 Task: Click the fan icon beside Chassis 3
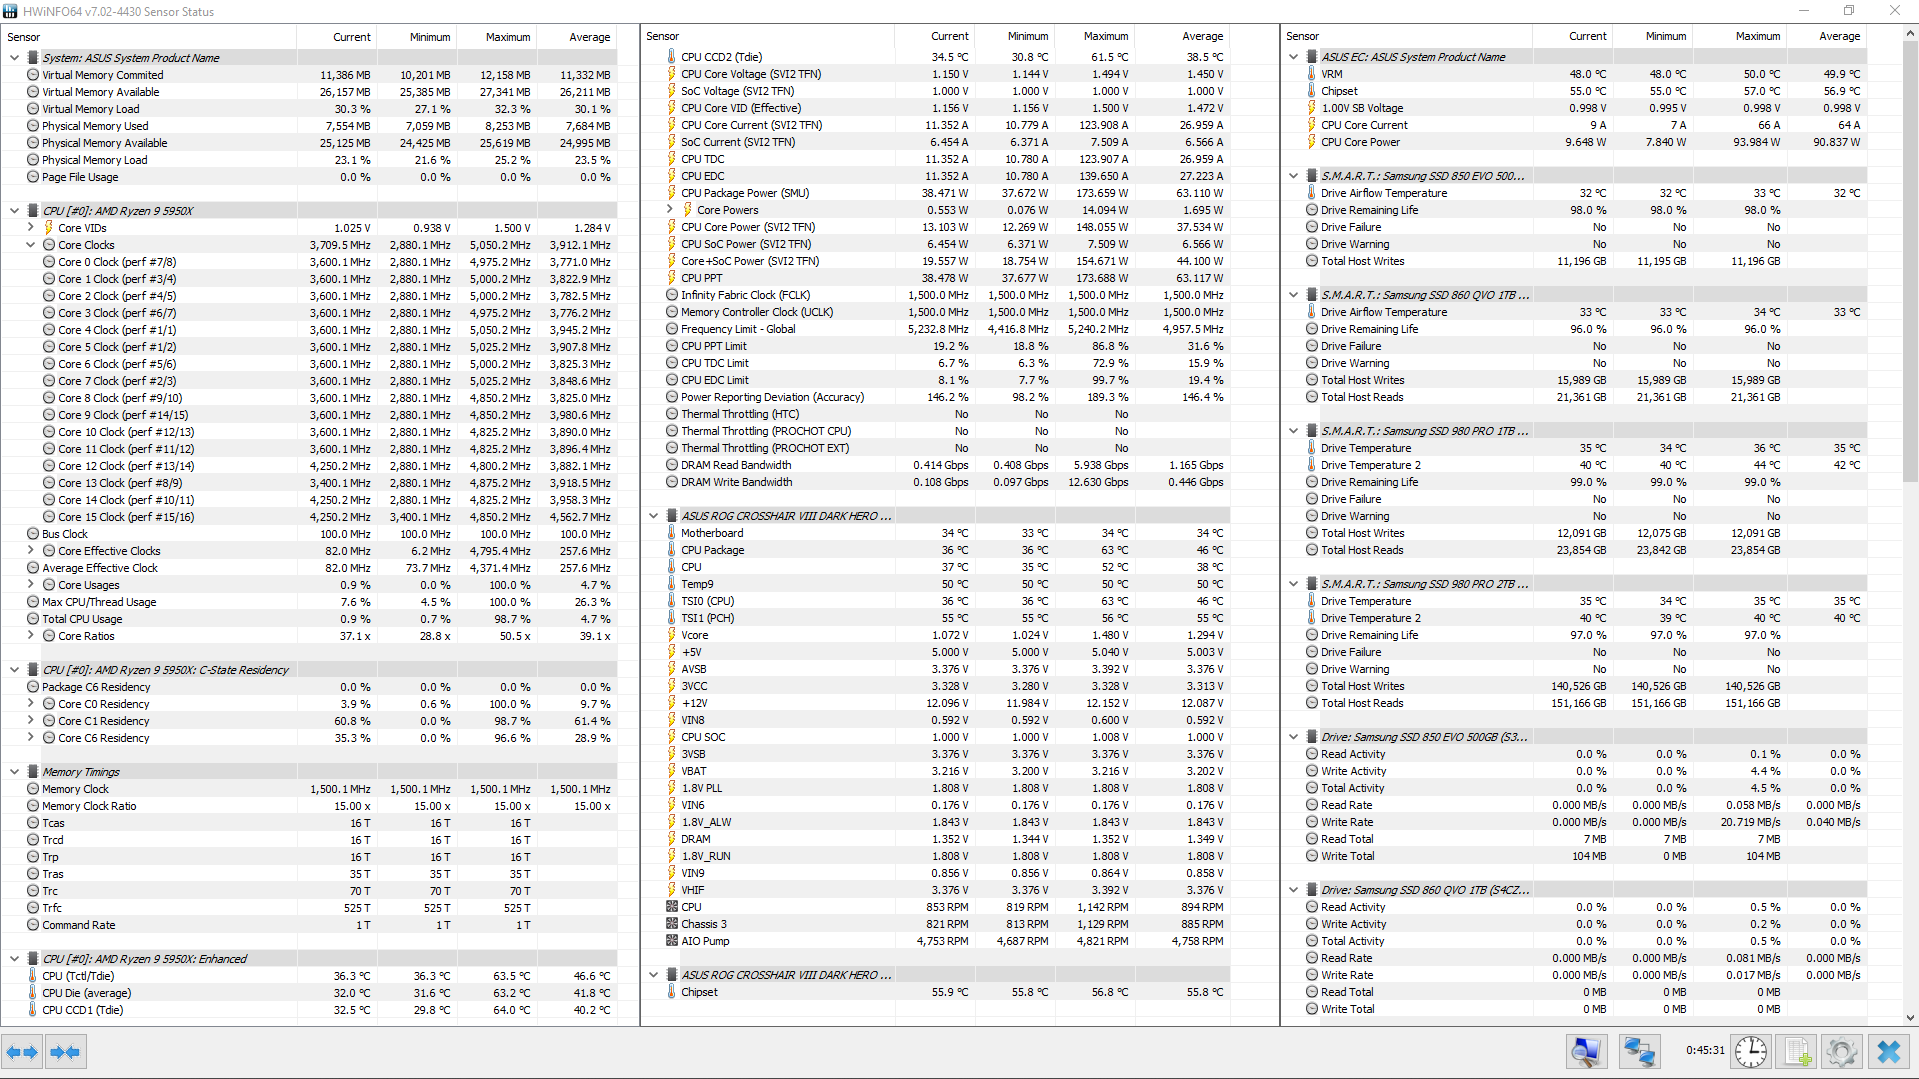672,924
